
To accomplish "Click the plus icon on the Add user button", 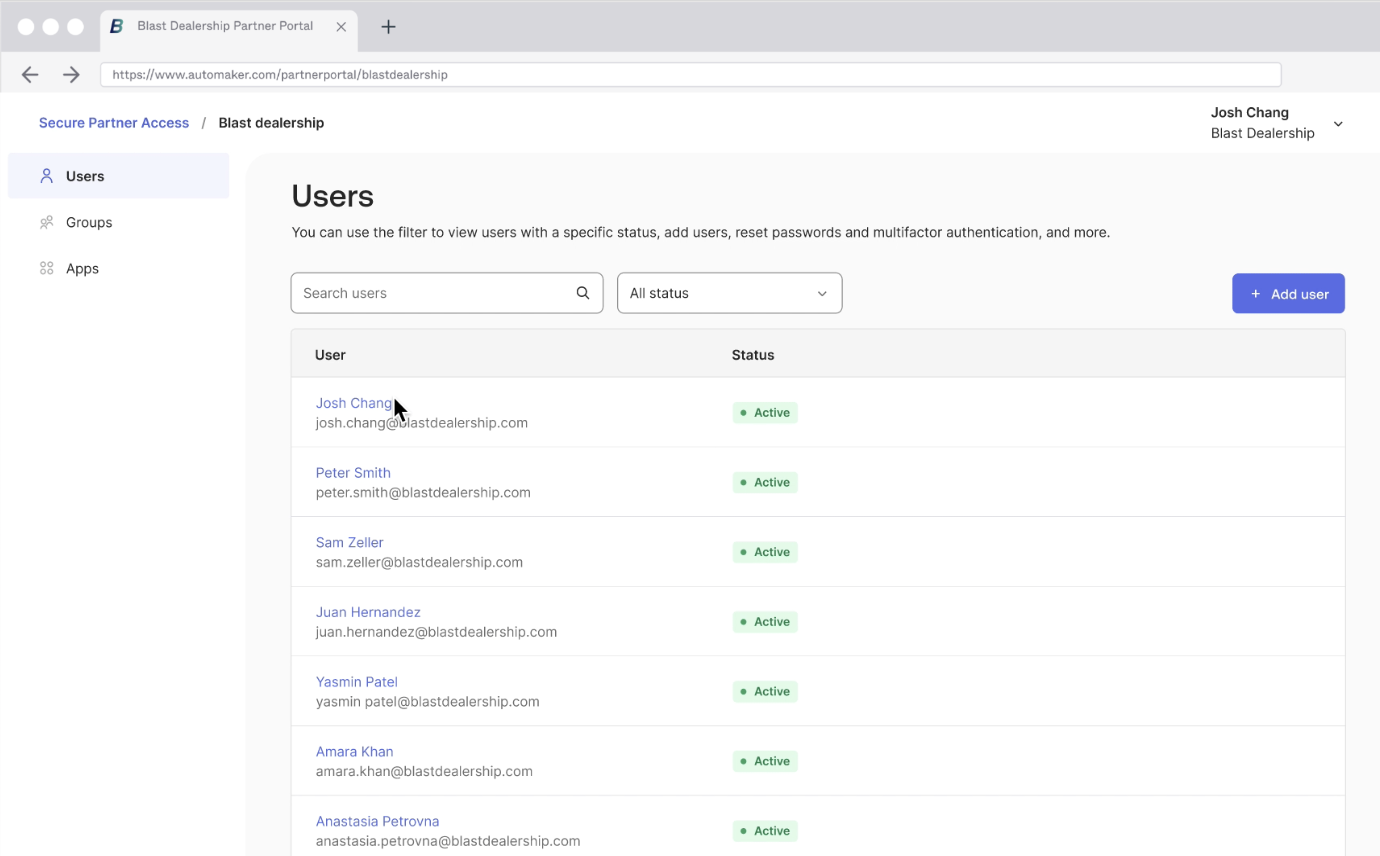I will pyautogui.click(x=1255, y=293).
